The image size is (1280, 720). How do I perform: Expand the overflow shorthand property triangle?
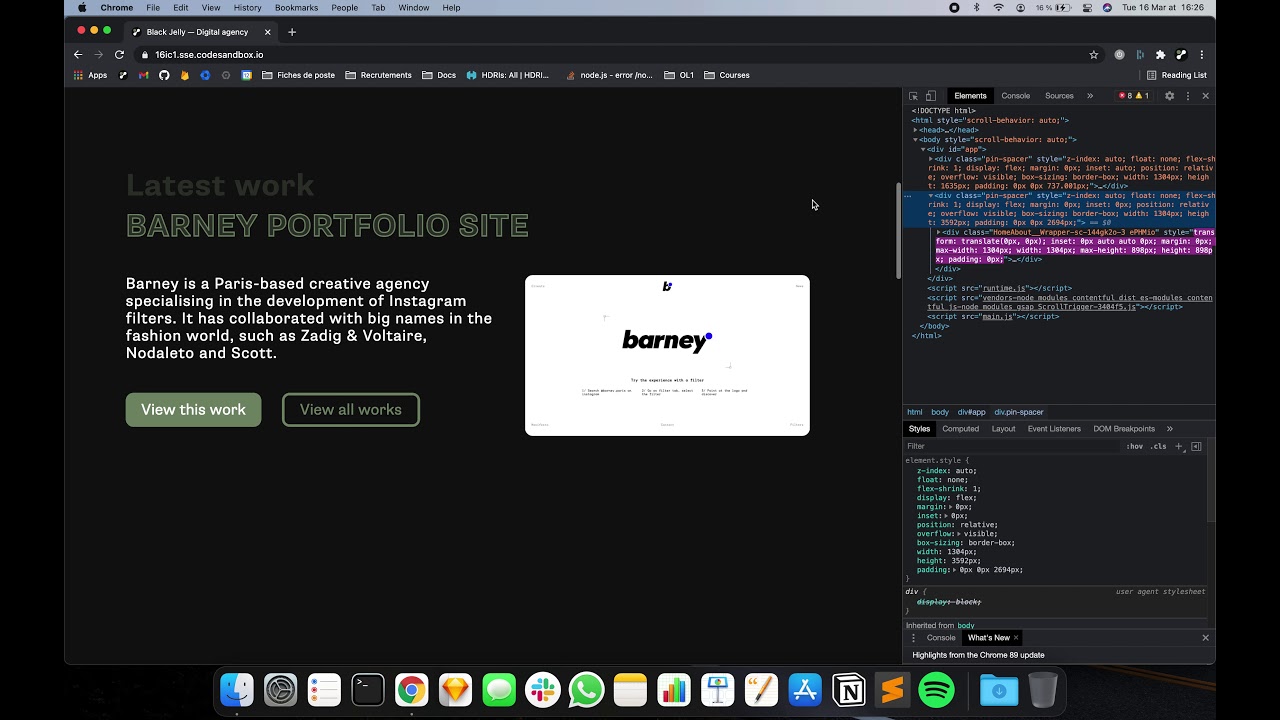coord(958,534)
